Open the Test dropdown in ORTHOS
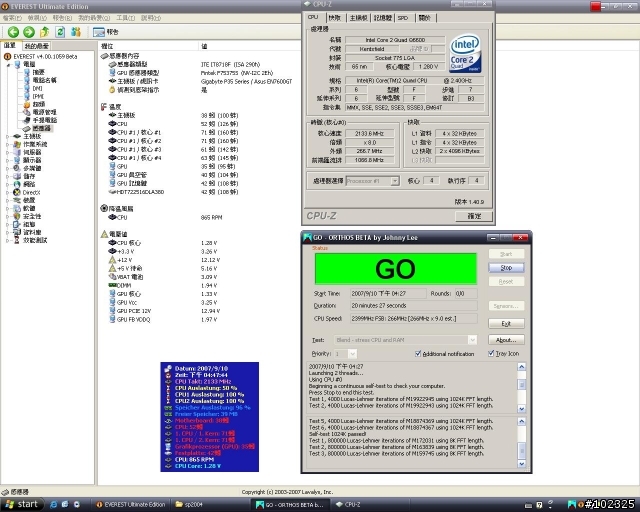 [472, 340]
